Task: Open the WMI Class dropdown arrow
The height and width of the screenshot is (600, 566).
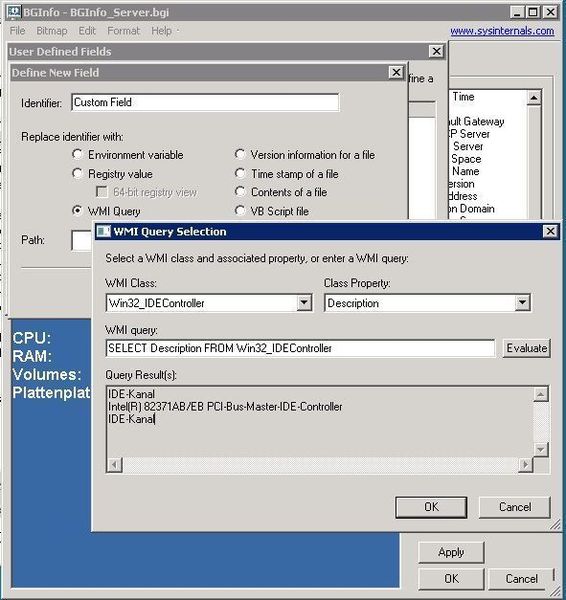Action: pos(304,303)
